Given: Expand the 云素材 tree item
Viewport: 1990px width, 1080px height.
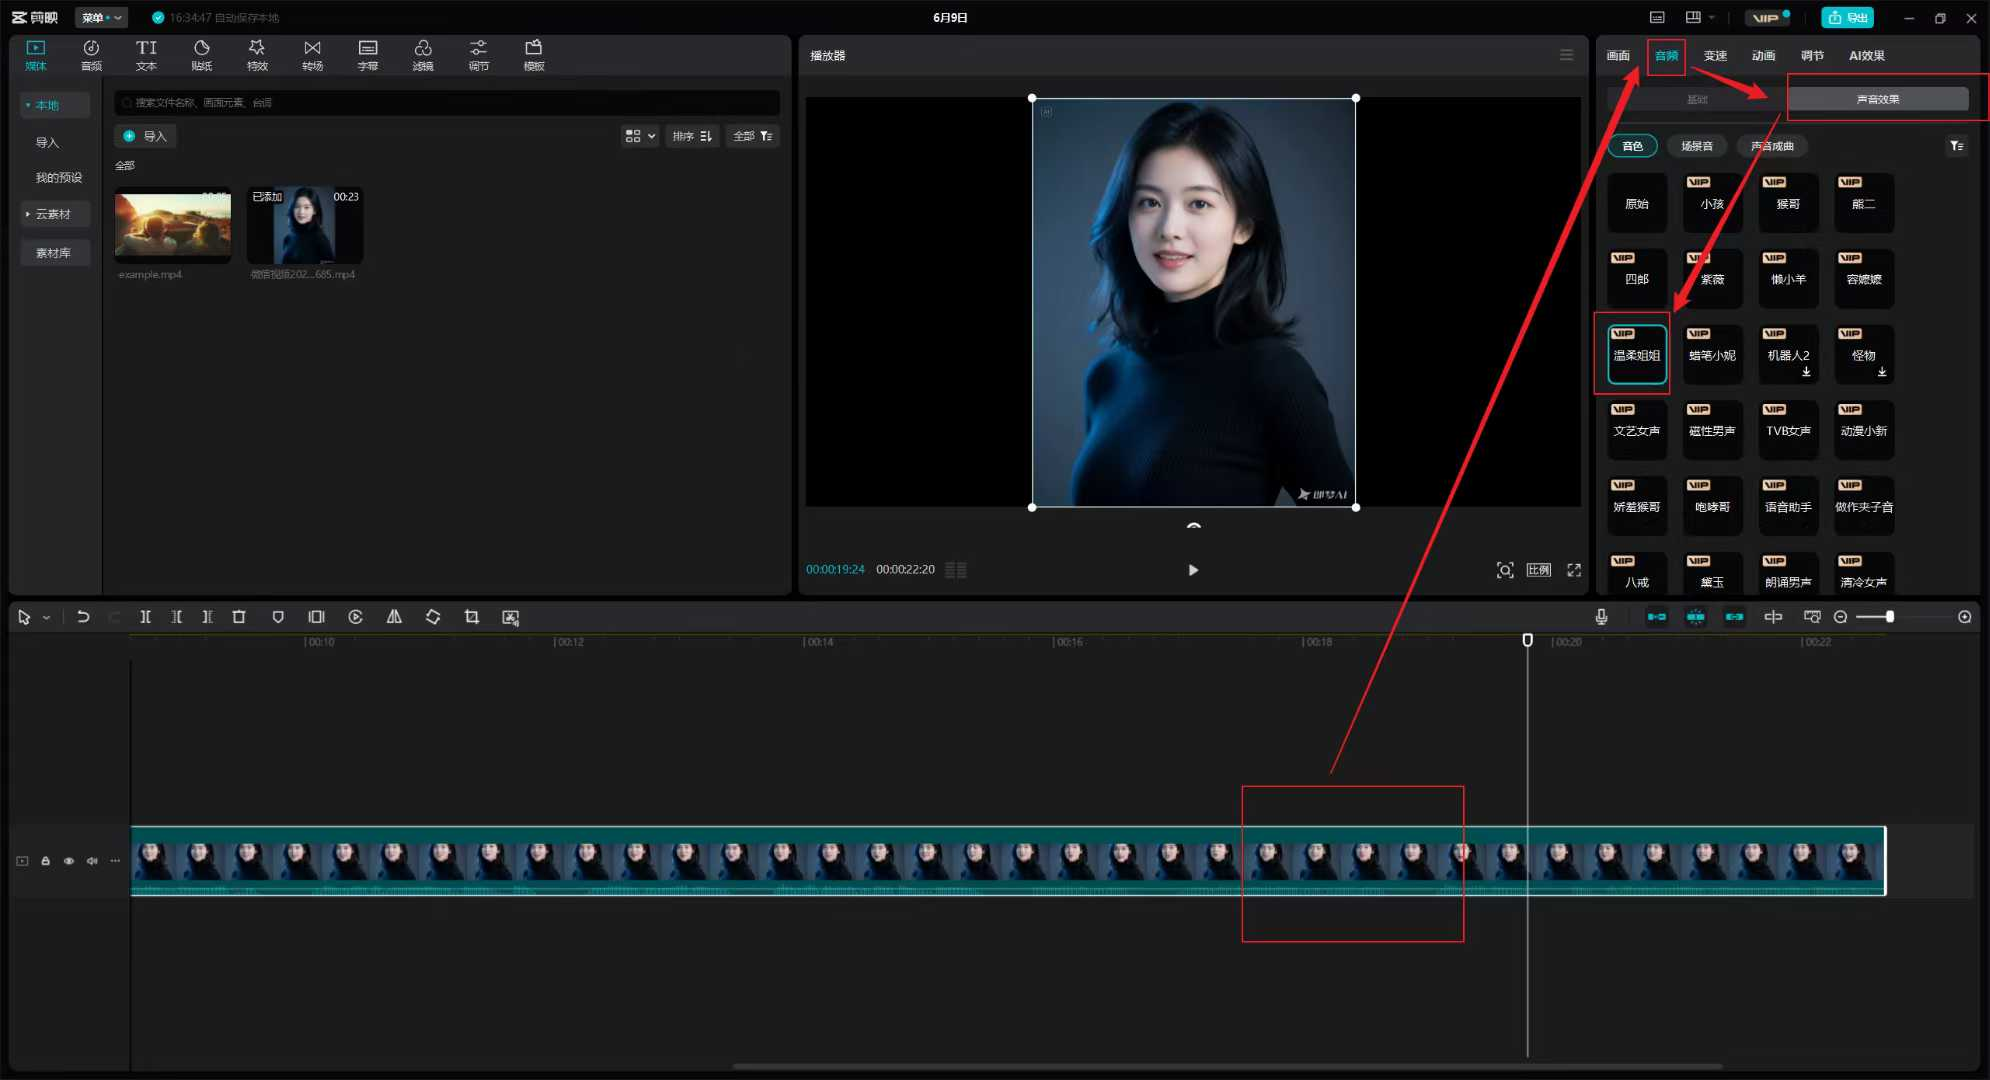Looking at the screenshot, I should point(53,214).
